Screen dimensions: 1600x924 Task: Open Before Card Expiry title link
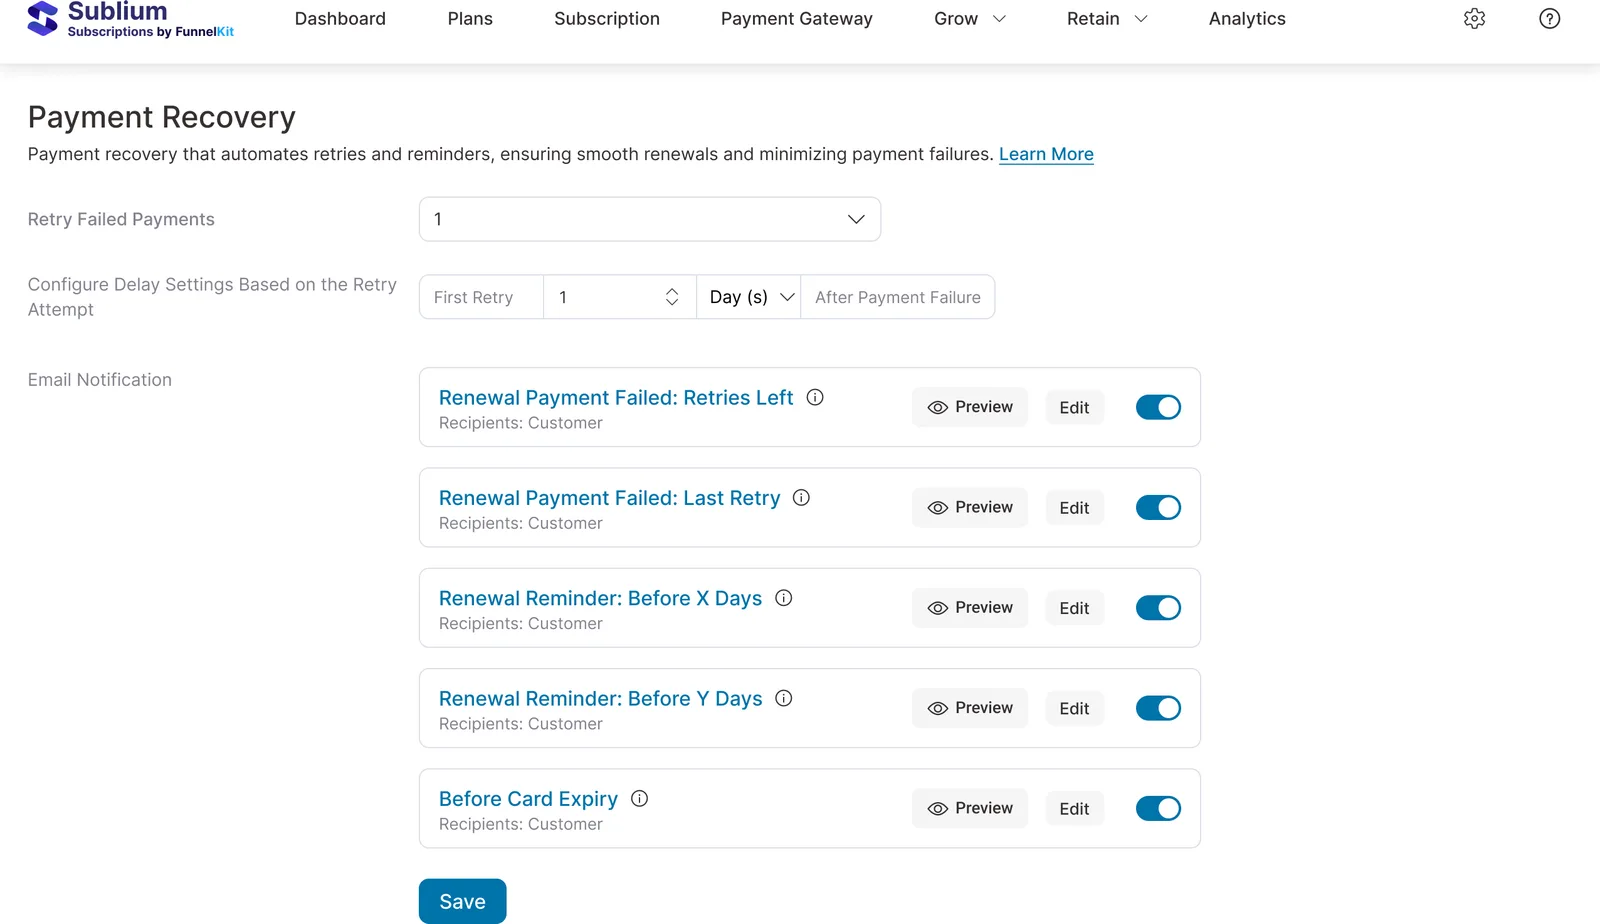pos(528,798)
